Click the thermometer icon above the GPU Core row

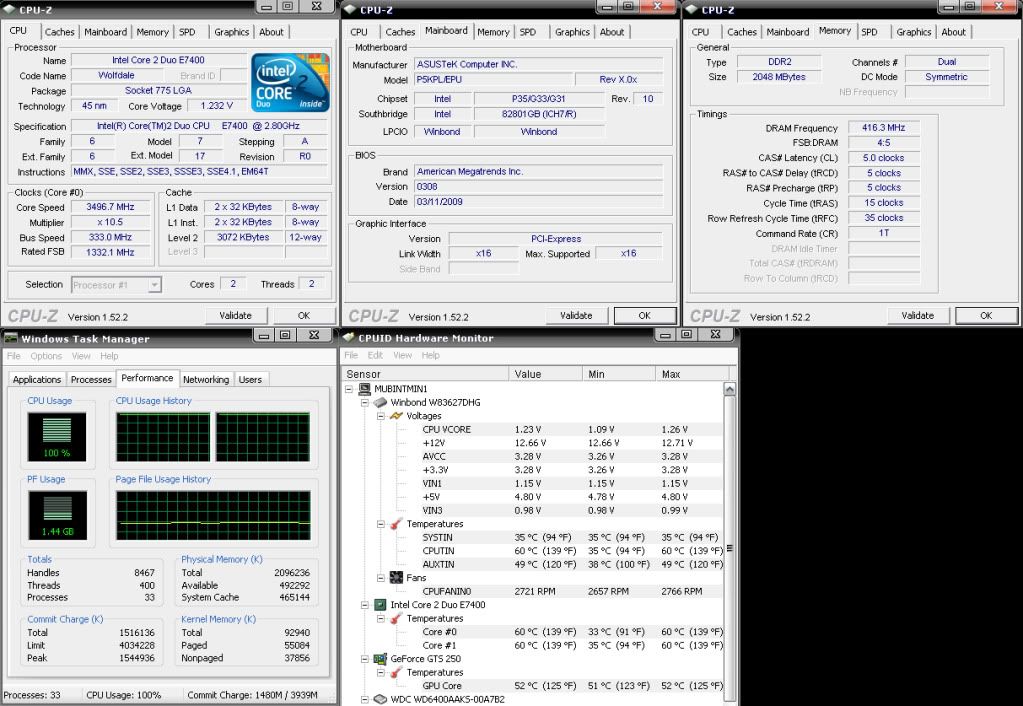pyautogui.click(x=396, y=673)
